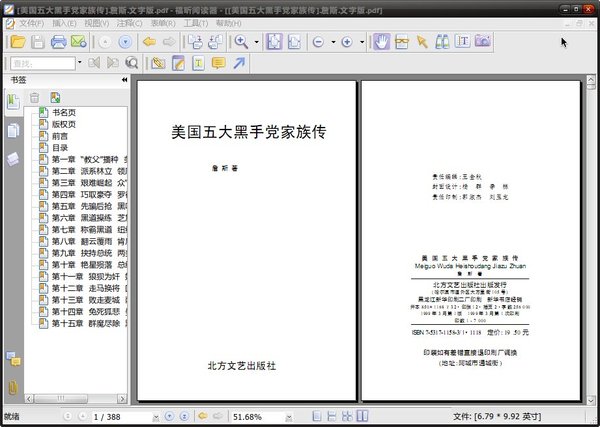
Task: Click the find previous icon
Action: click(94, 62)
